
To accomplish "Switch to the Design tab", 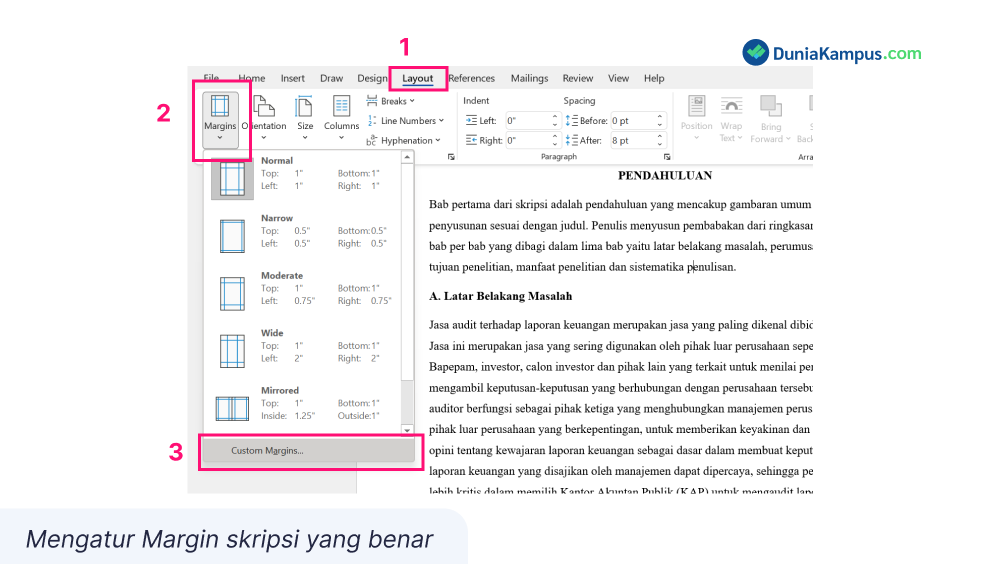I will (x=372, y=78).
